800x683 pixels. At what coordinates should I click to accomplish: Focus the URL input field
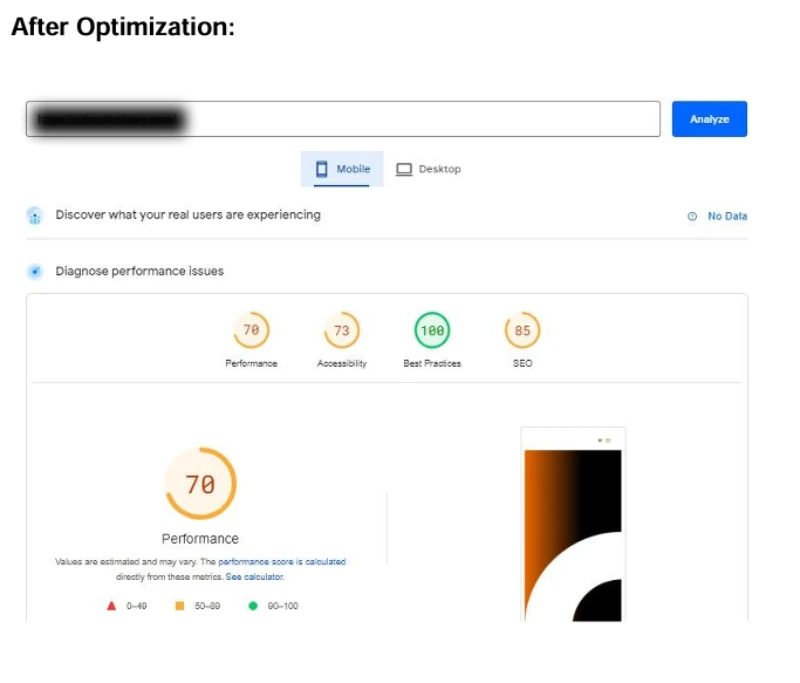[x=343, y=119]
